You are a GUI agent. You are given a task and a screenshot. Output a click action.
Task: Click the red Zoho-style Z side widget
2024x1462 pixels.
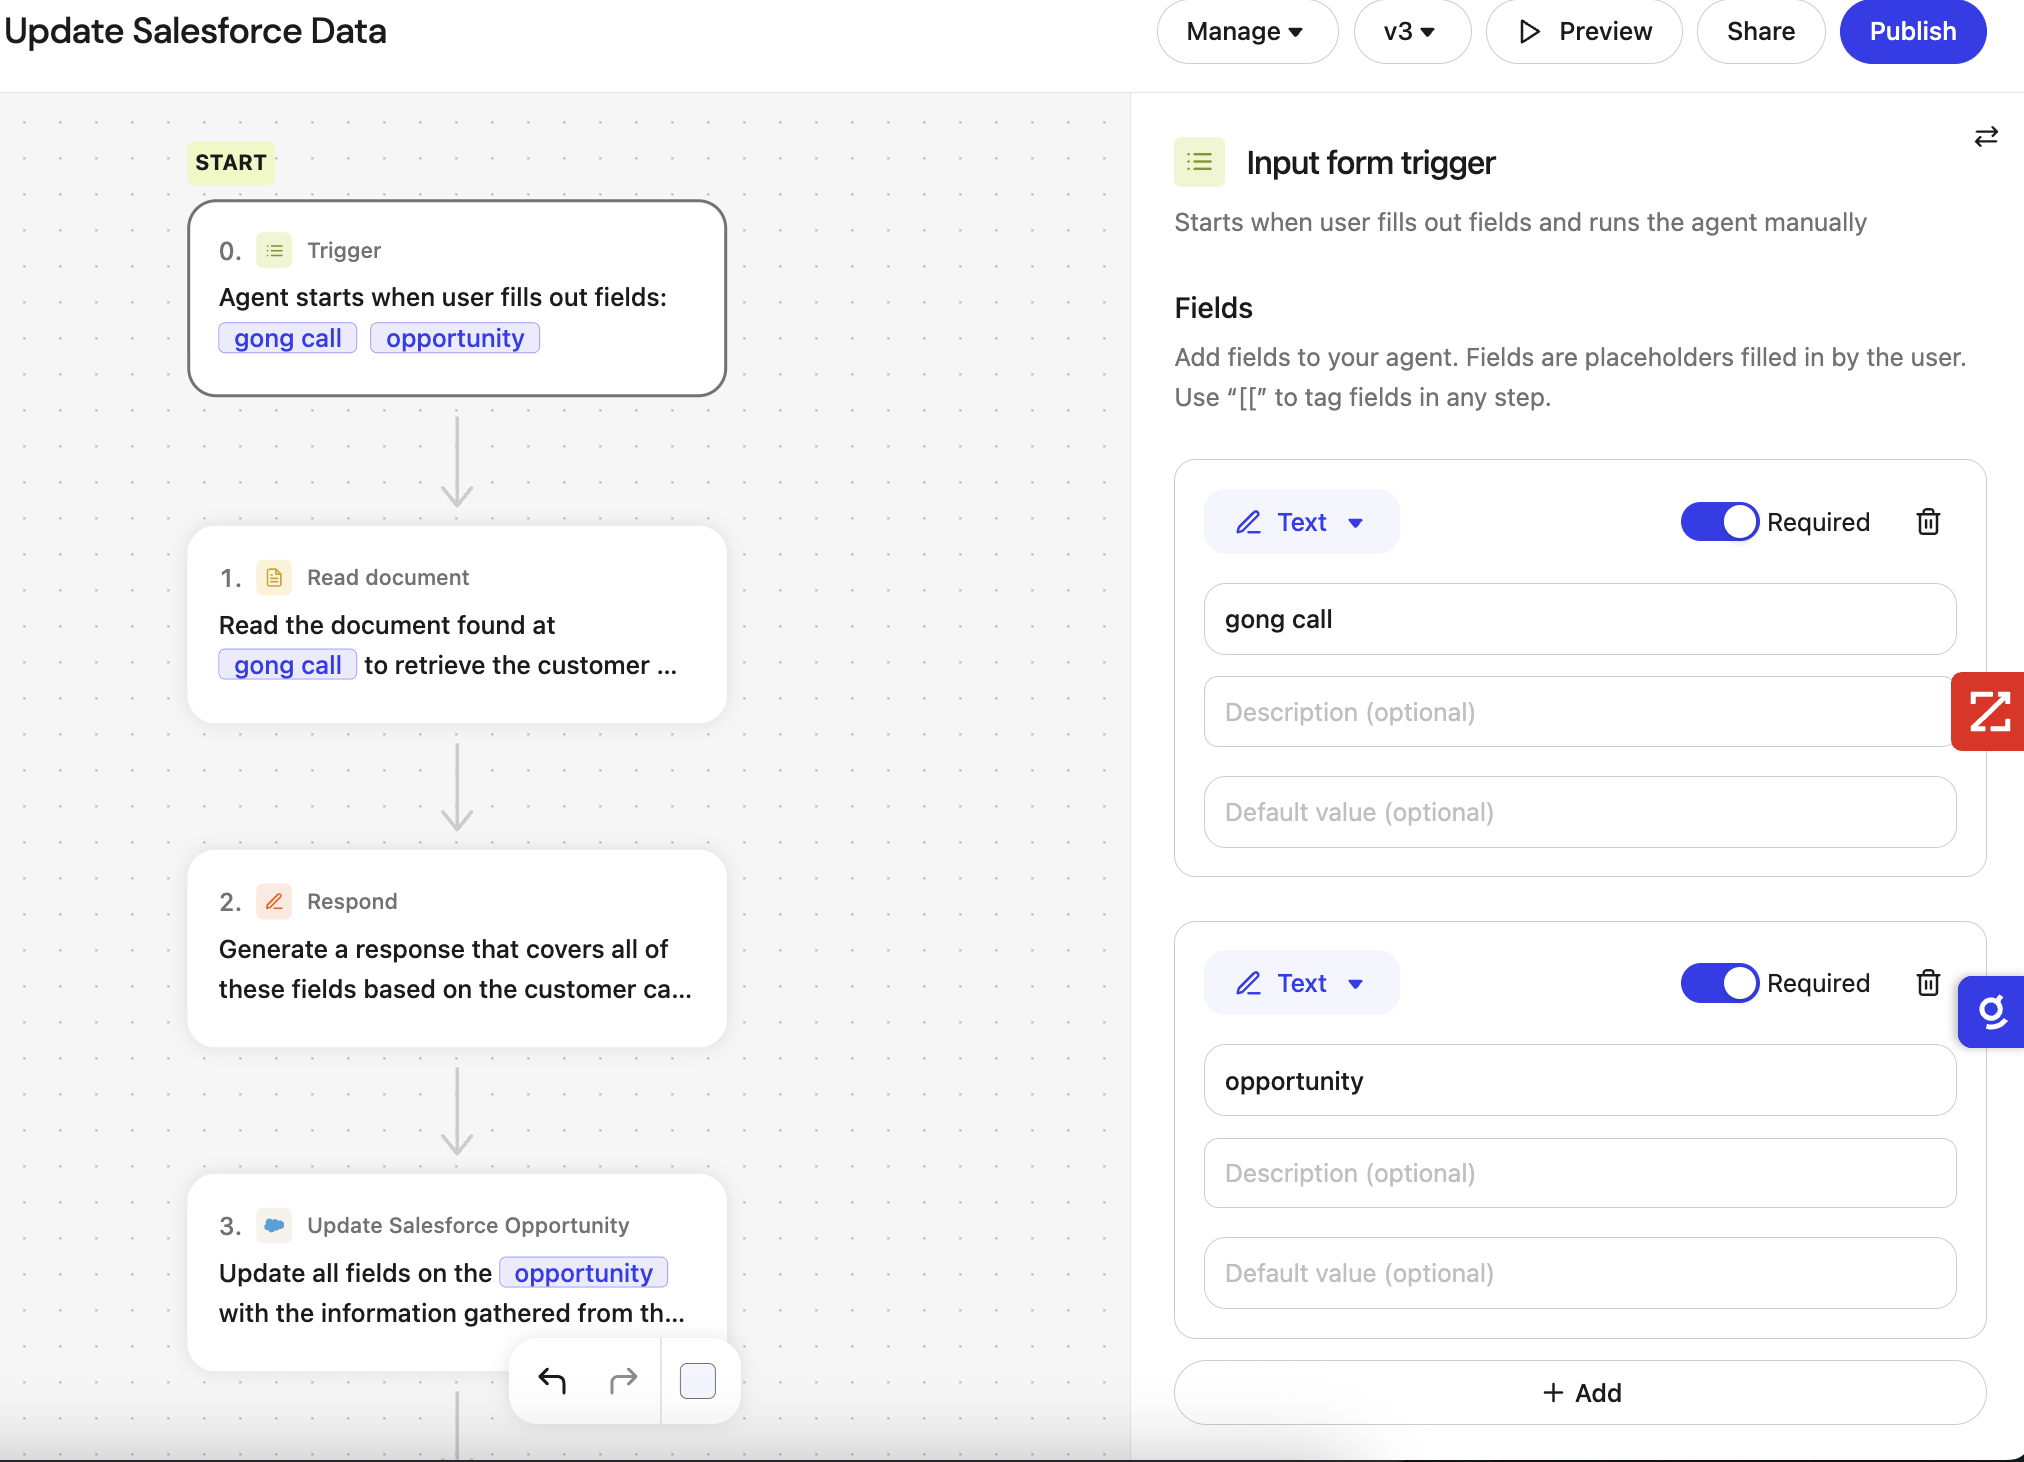click(1988, 711)
